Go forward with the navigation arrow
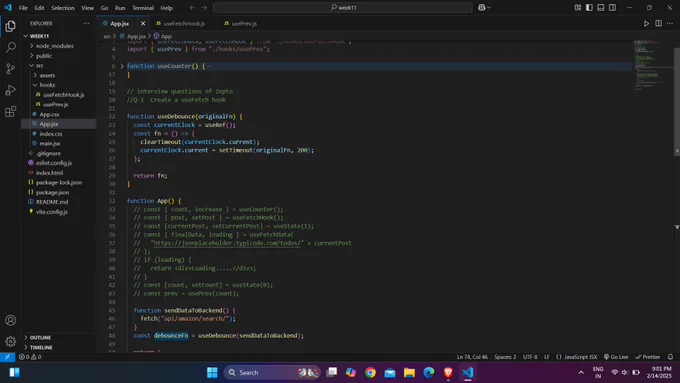680x383 pixels. click(x=204, y=7)
